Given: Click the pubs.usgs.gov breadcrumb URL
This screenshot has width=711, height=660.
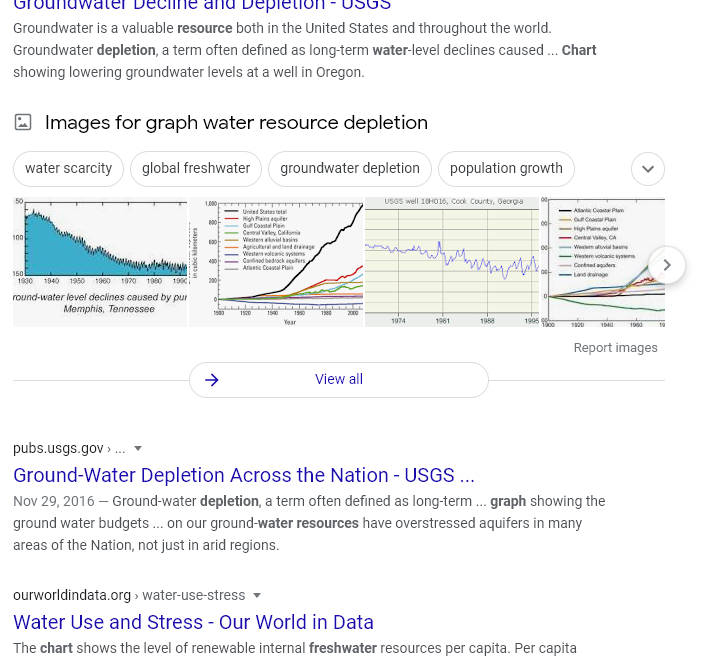Looking at the screenshot, I should [69, 448].
